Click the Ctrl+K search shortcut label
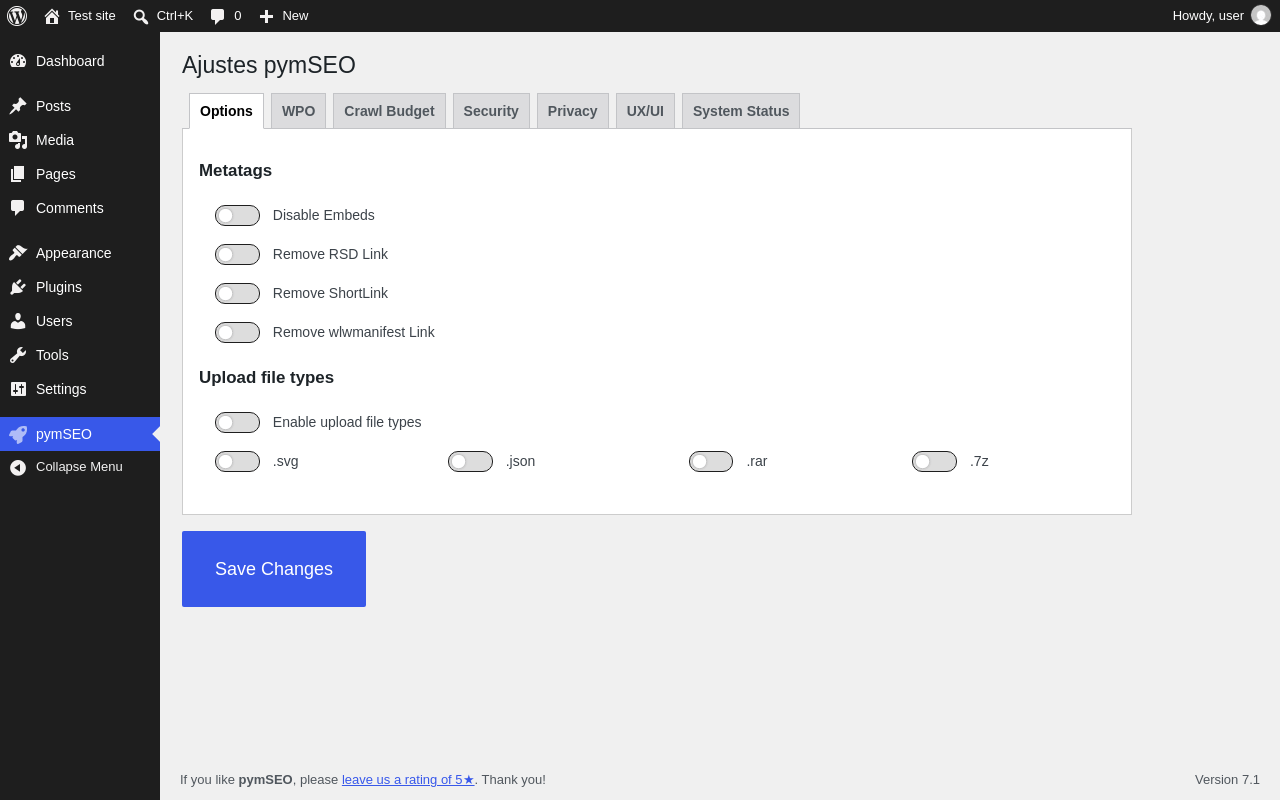The height and width of the screenshot is (800, 1280). click(175, 16)
